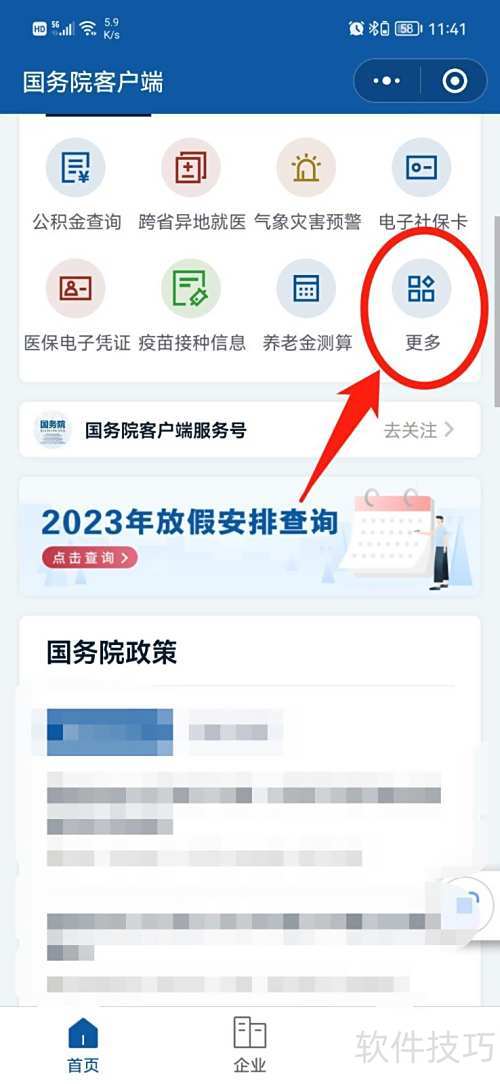The image size is (500, 1084).
Task: Open 医保电子凭证 icon
Action: (75, 288)
